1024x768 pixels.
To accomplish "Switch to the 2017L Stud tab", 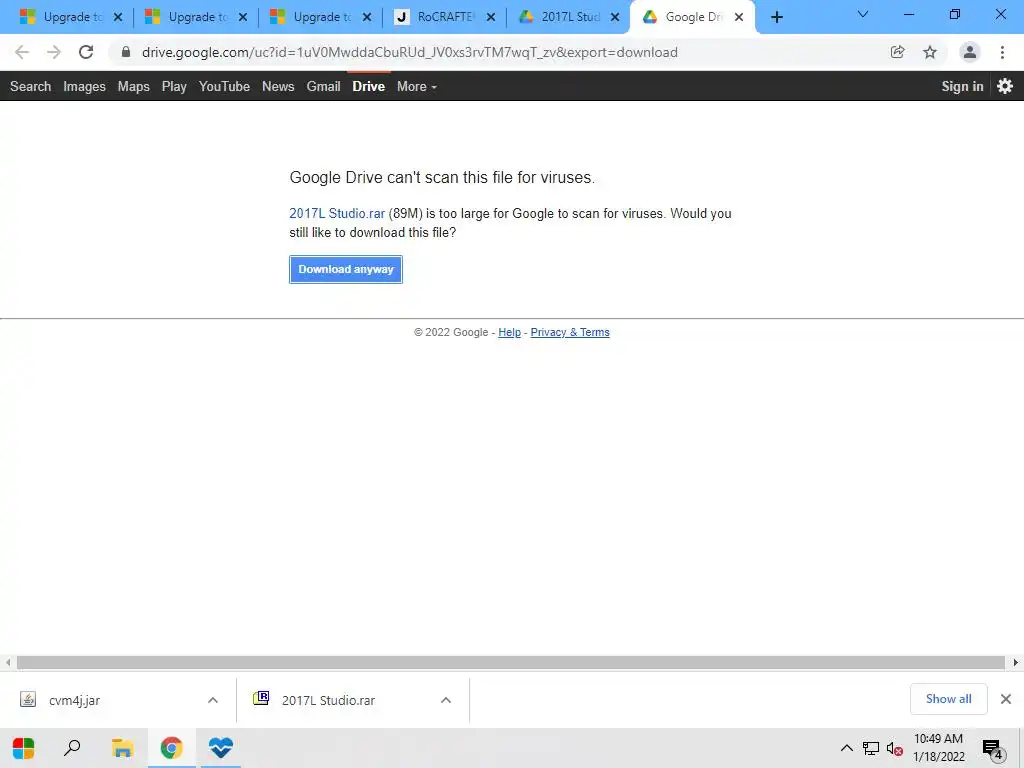I will 569,17.
